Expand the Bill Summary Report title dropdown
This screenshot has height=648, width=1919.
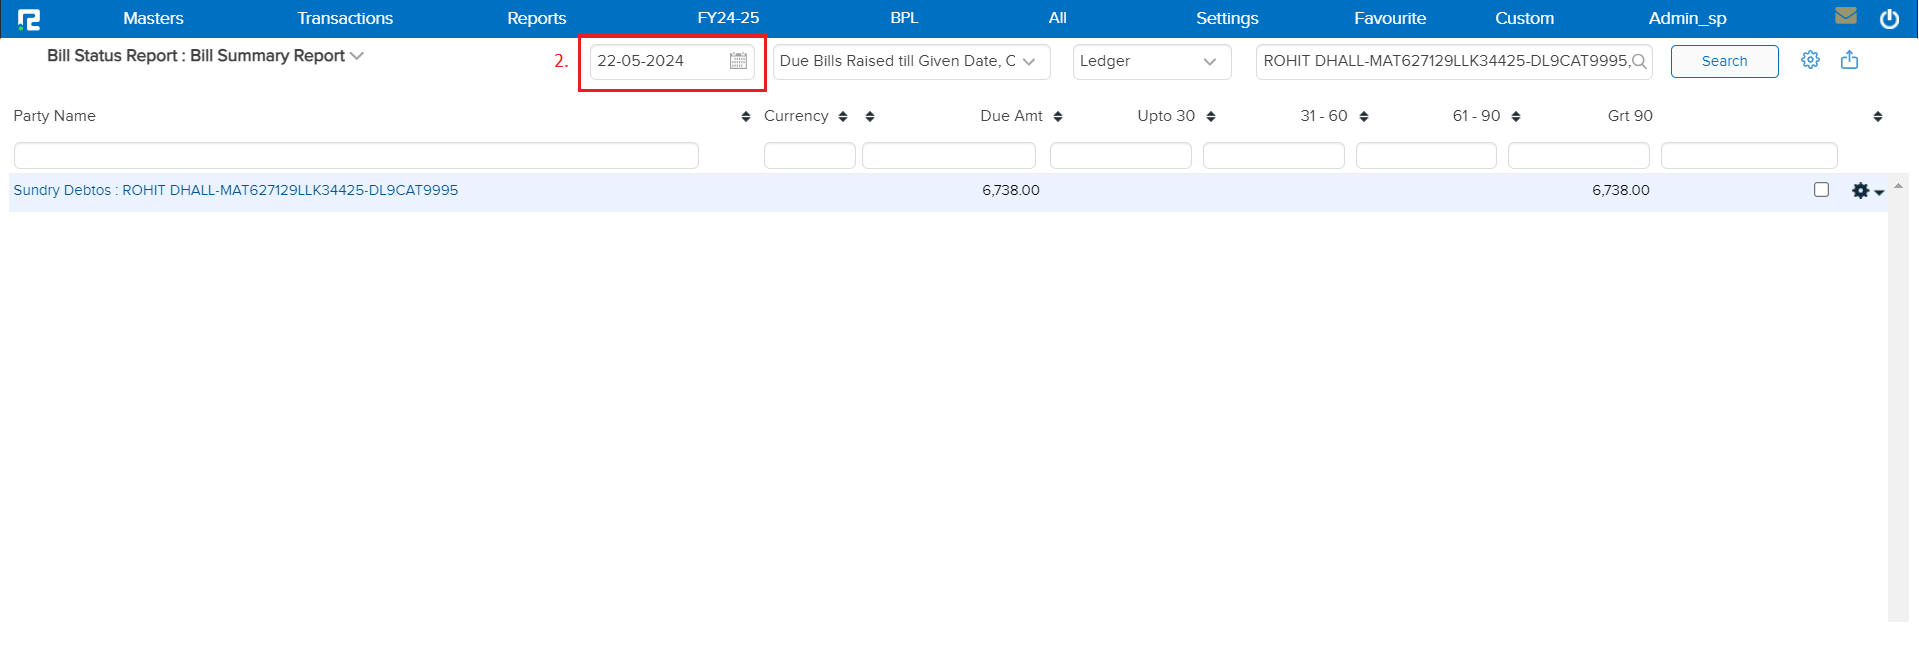(x=357, y=56)
